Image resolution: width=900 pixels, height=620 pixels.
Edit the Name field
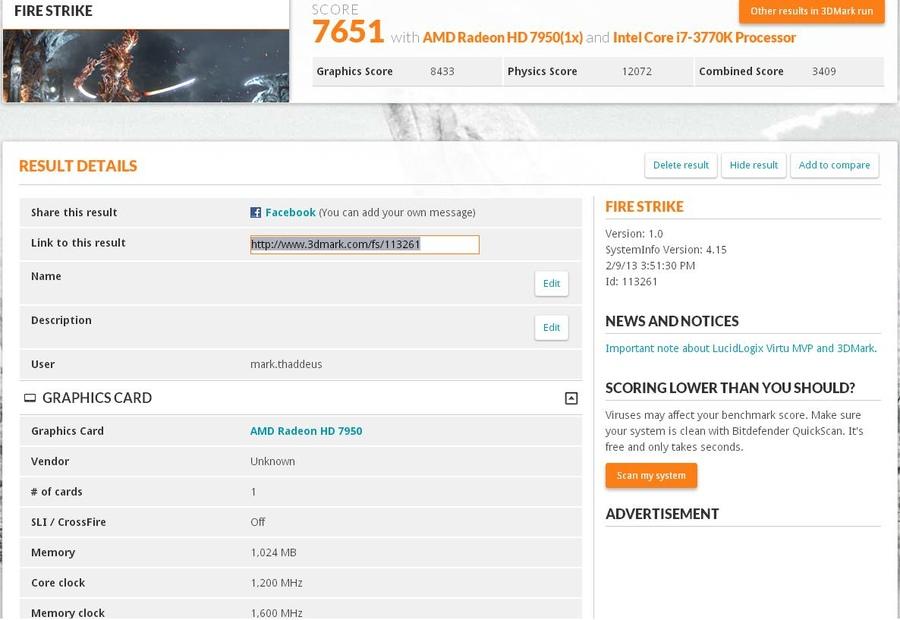coord(551,284)
